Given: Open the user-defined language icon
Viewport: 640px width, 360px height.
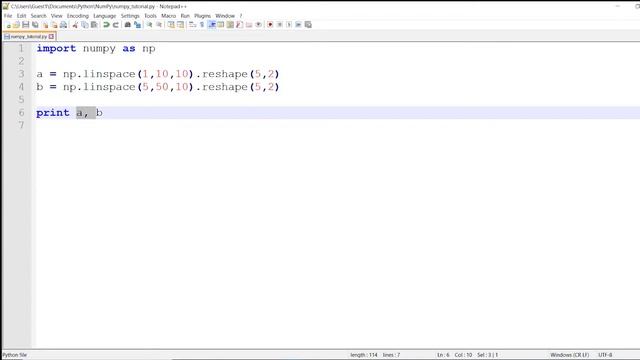Looking at the screenshot, I should click(221, 25).
